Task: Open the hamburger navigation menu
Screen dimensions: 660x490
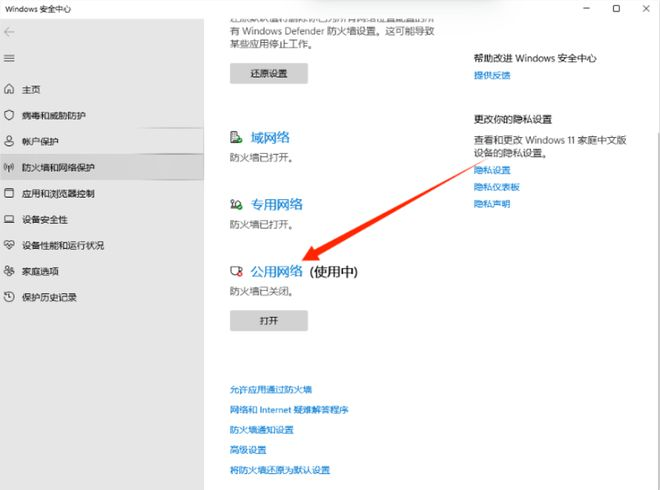Action: 9,58
